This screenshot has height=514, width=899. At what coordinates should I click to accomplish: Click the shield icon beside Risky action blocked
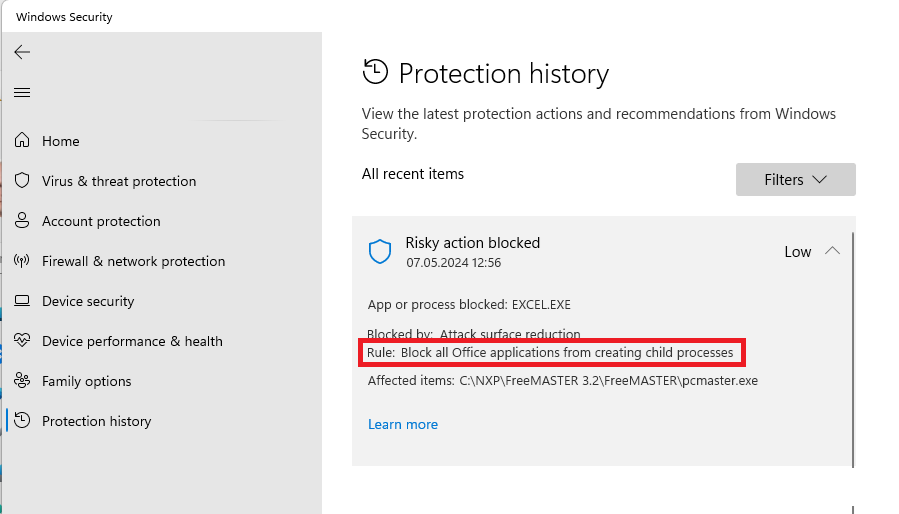pyautogui.click(x=380, y=252)
